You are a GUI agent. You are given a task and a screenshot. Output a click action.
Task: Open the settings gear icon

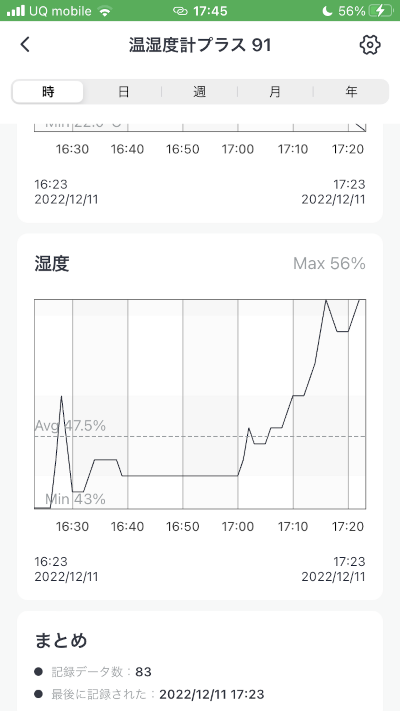370,45
